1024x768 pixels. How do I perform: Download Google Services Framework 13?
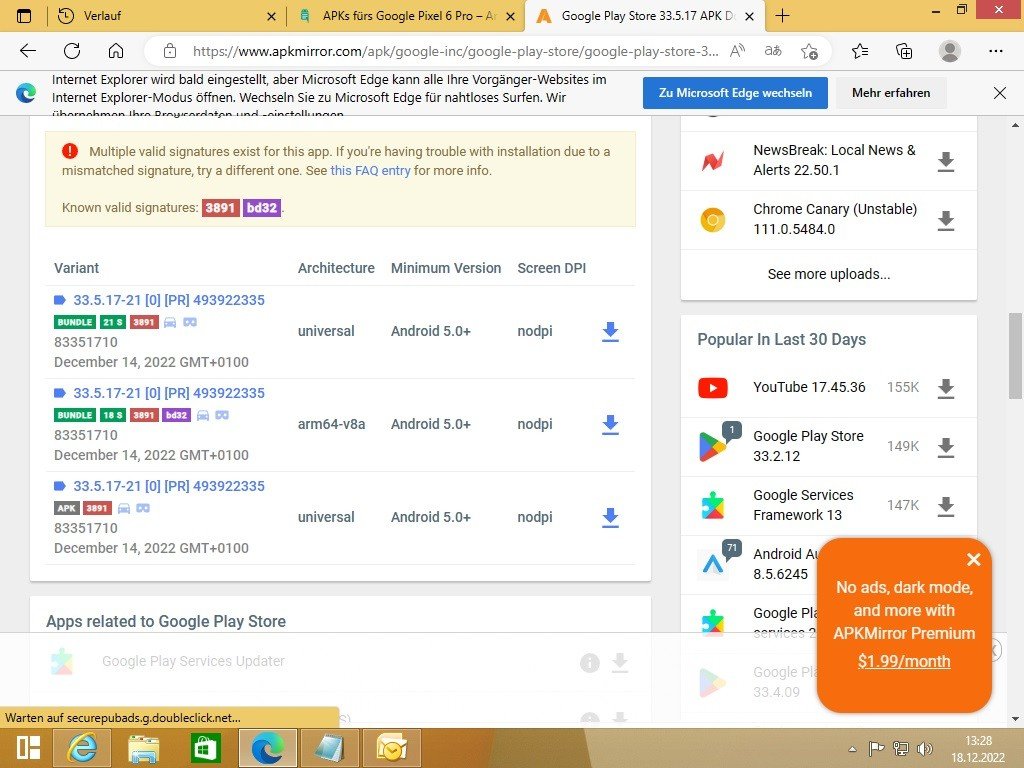click(x=946, y=506)
